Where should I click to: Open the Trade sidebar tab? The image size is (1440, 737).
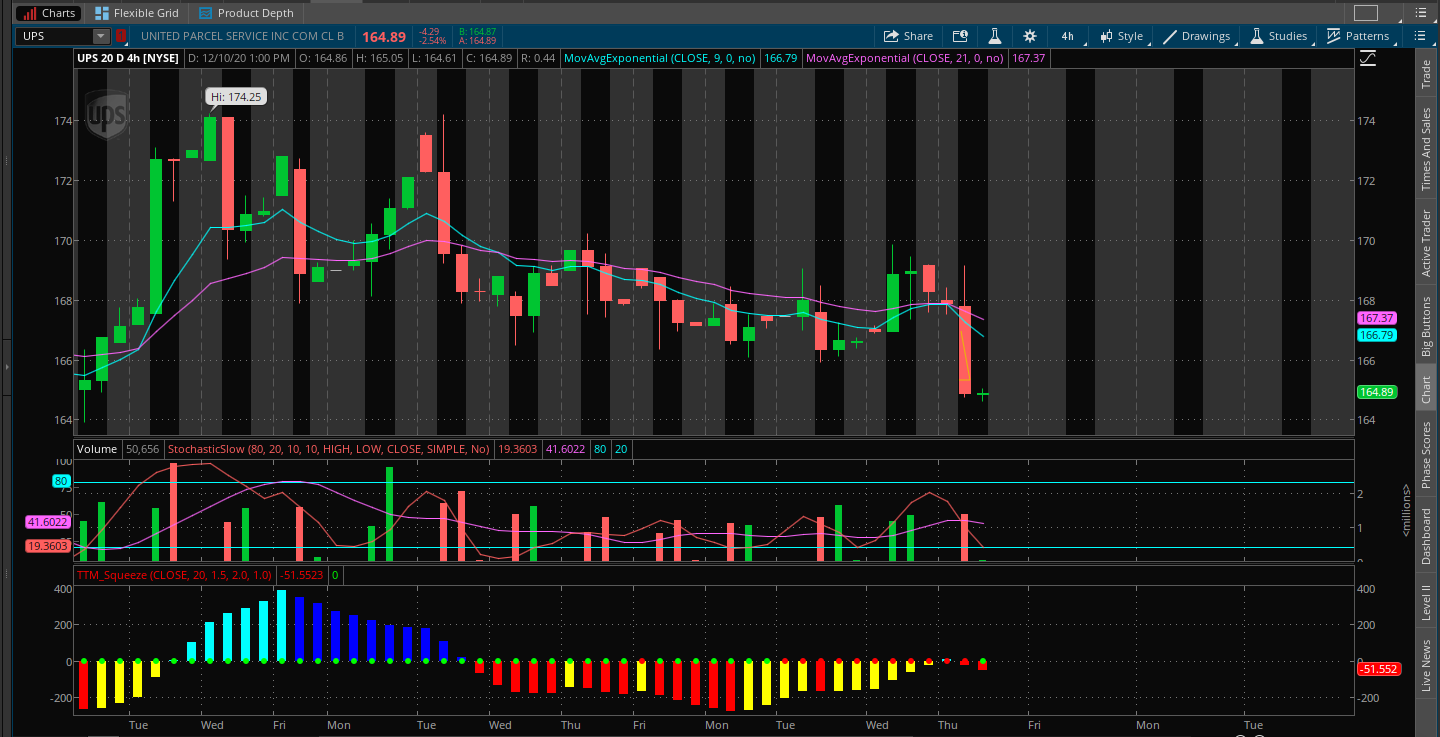click(1426, 76)
